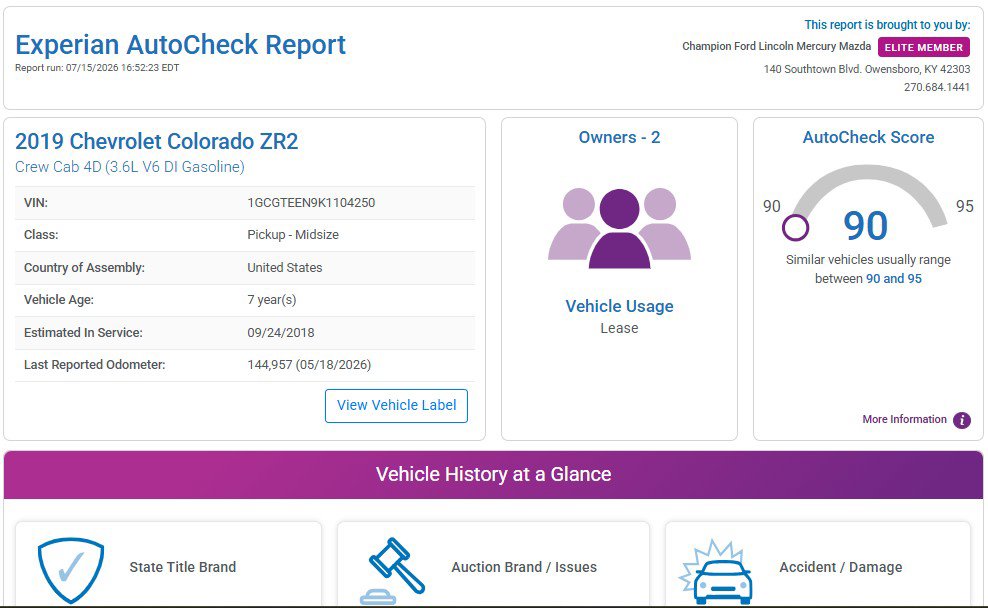The image size is (988, 608).
Task: Click VIN value 1GCGTEEN9K1104250
Action: click(x=311, y=203)
